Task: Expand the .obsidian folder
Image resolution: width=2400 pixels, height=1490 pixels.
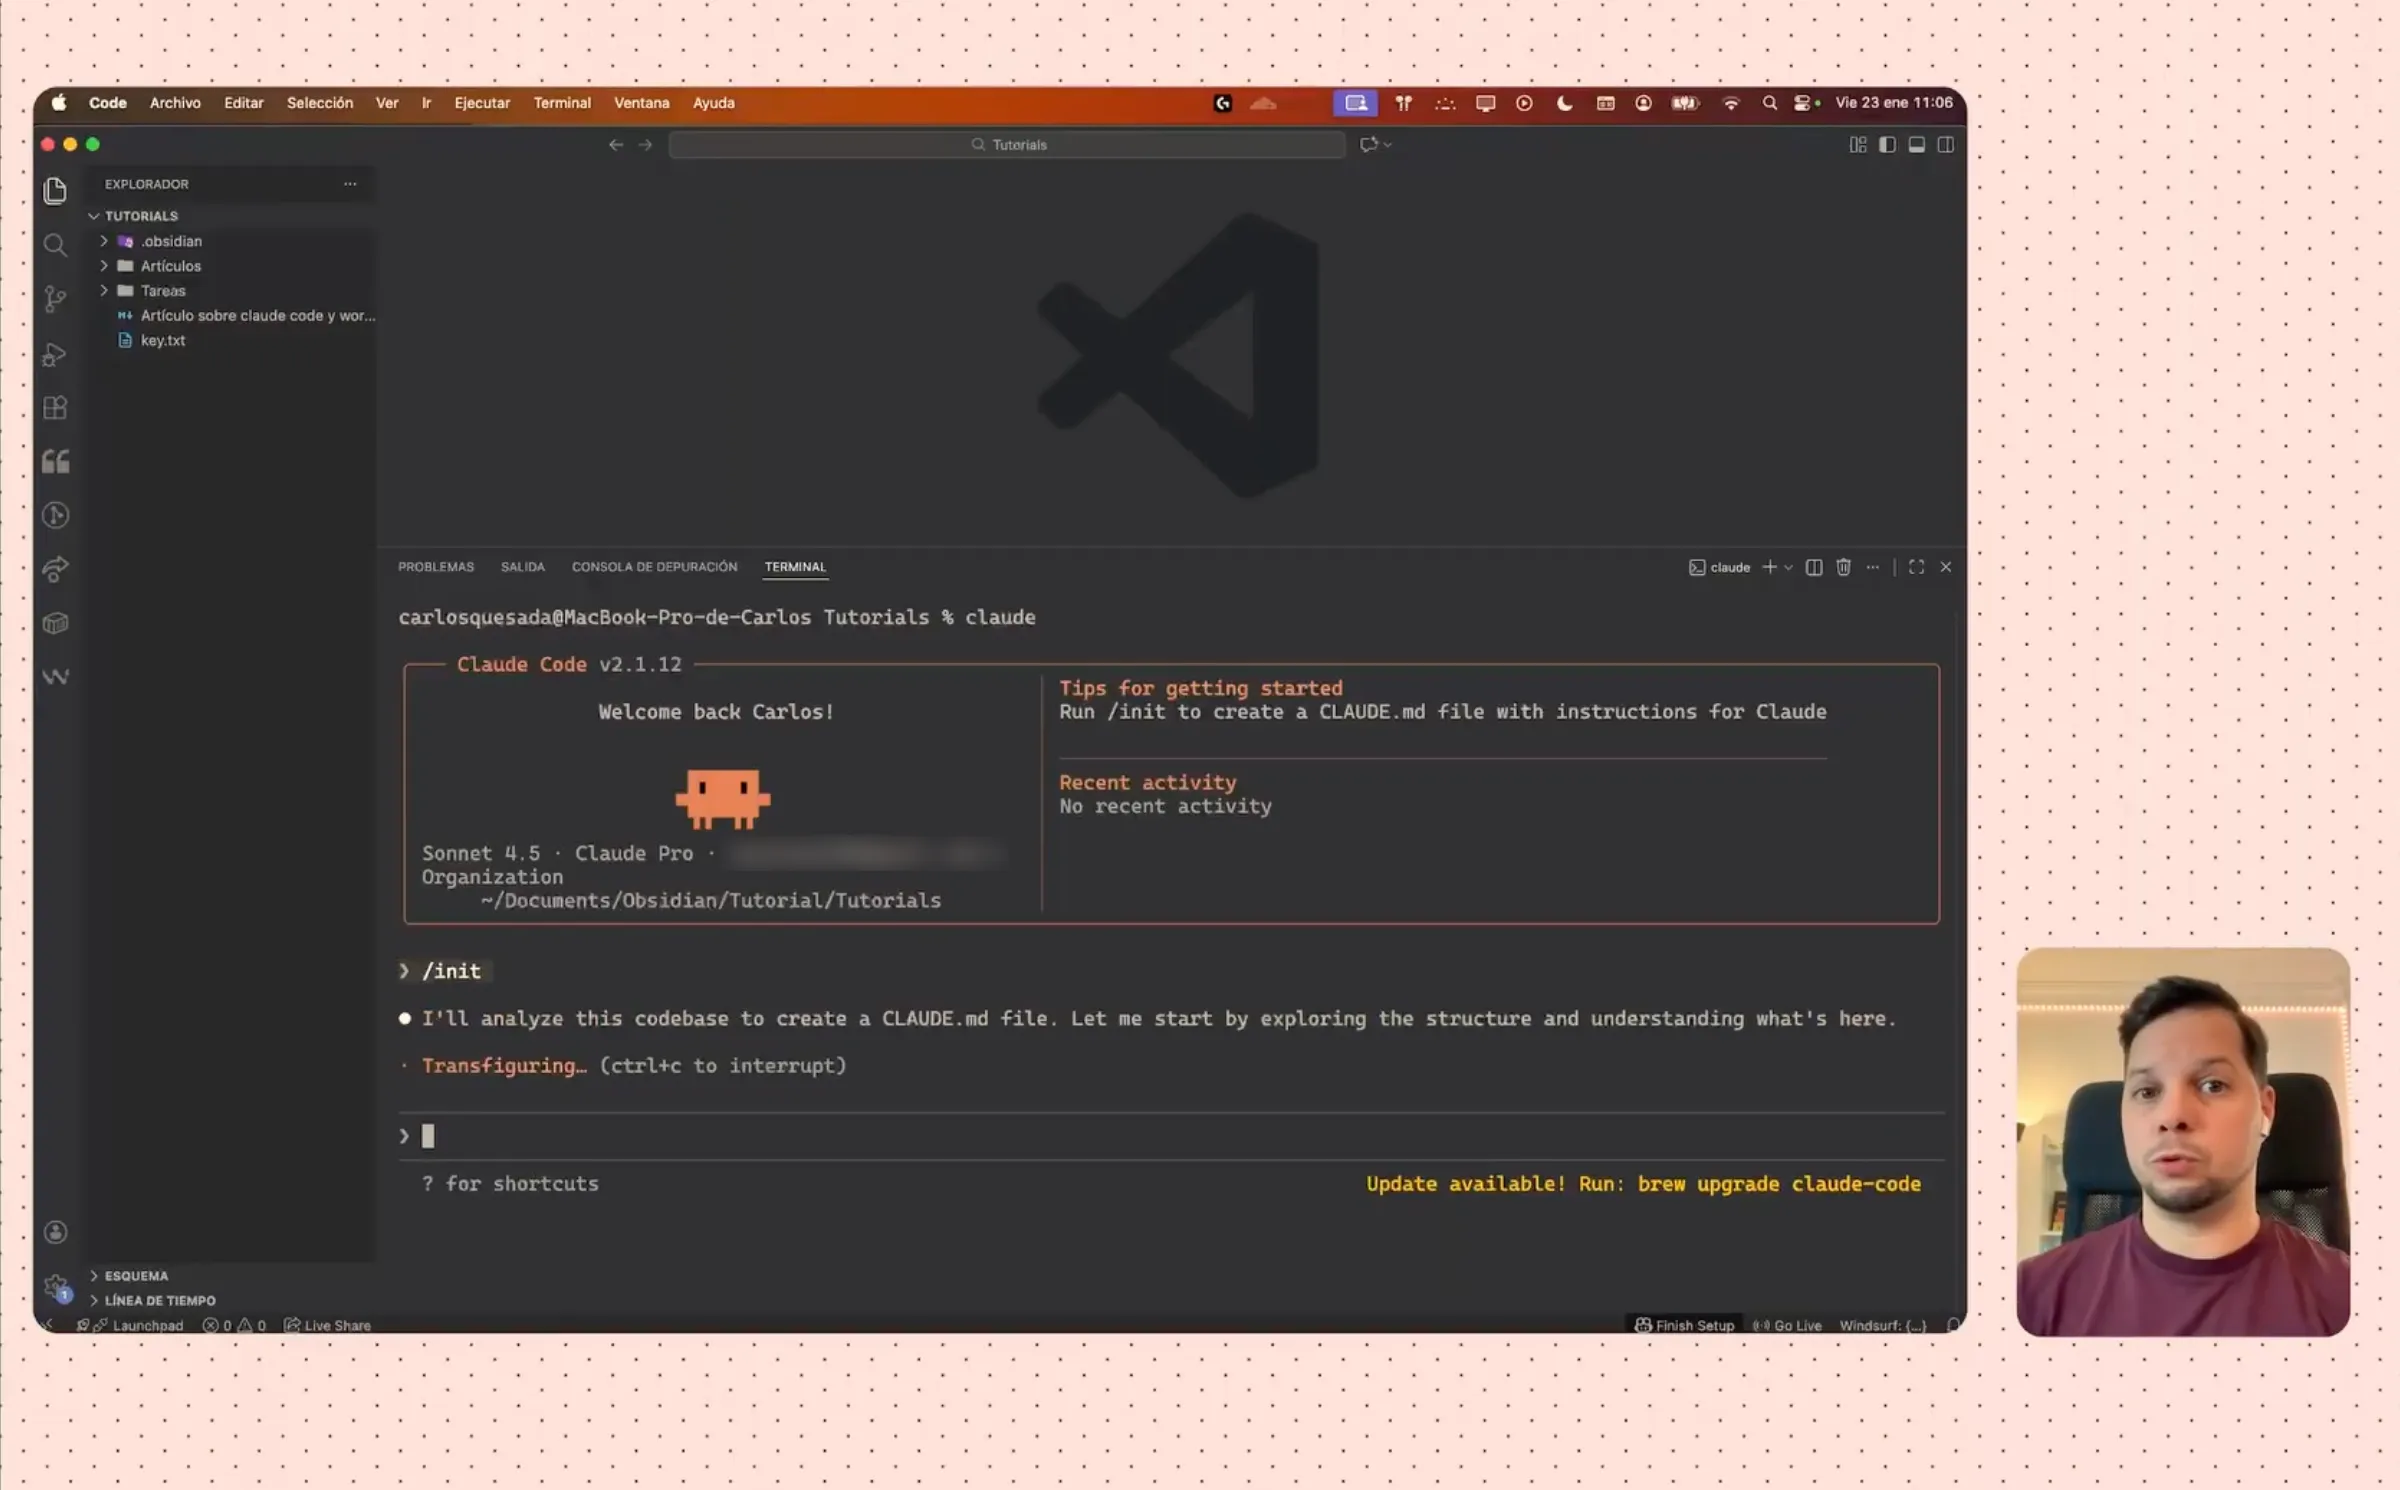Action: [104, 241]
